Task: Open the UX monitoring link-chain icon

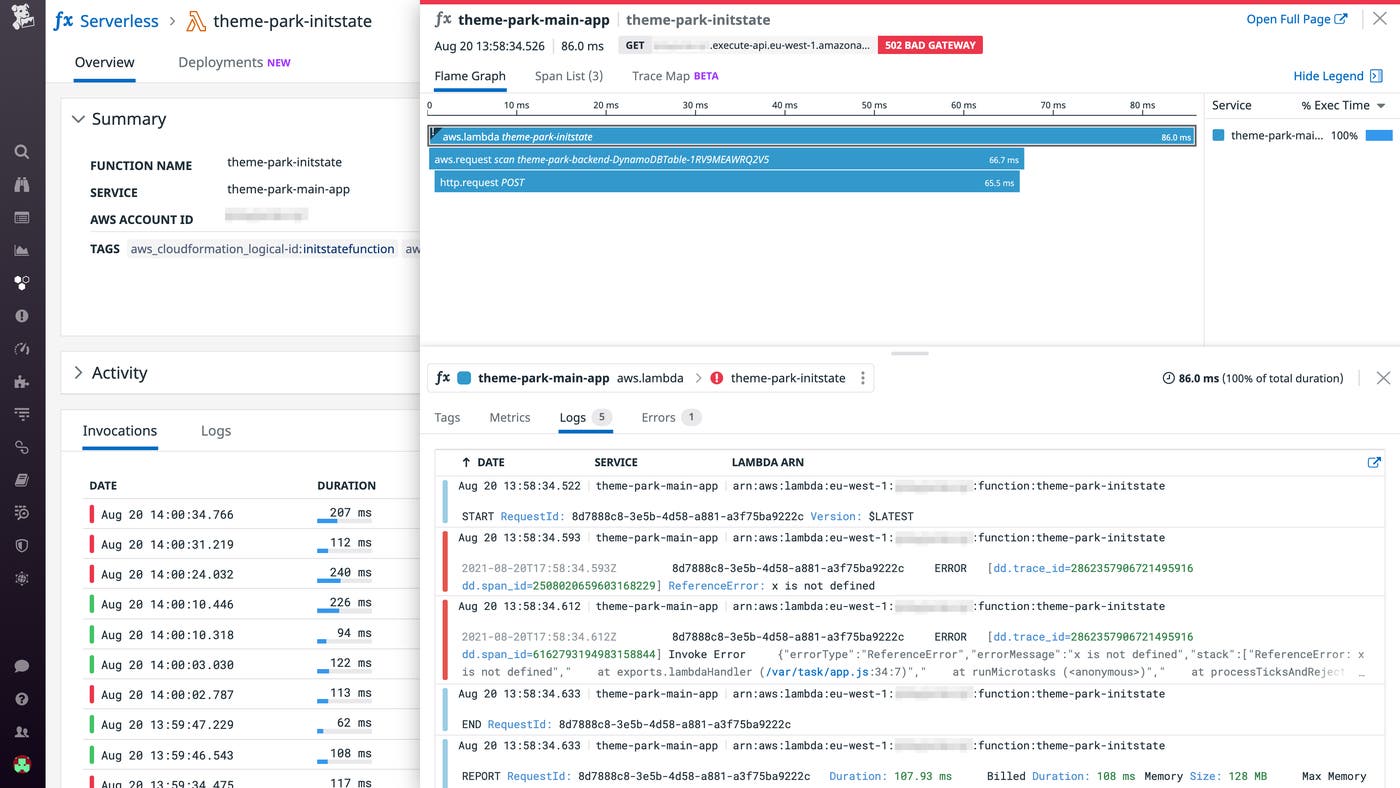Action: pyautogui.click(x=22, y=447)
